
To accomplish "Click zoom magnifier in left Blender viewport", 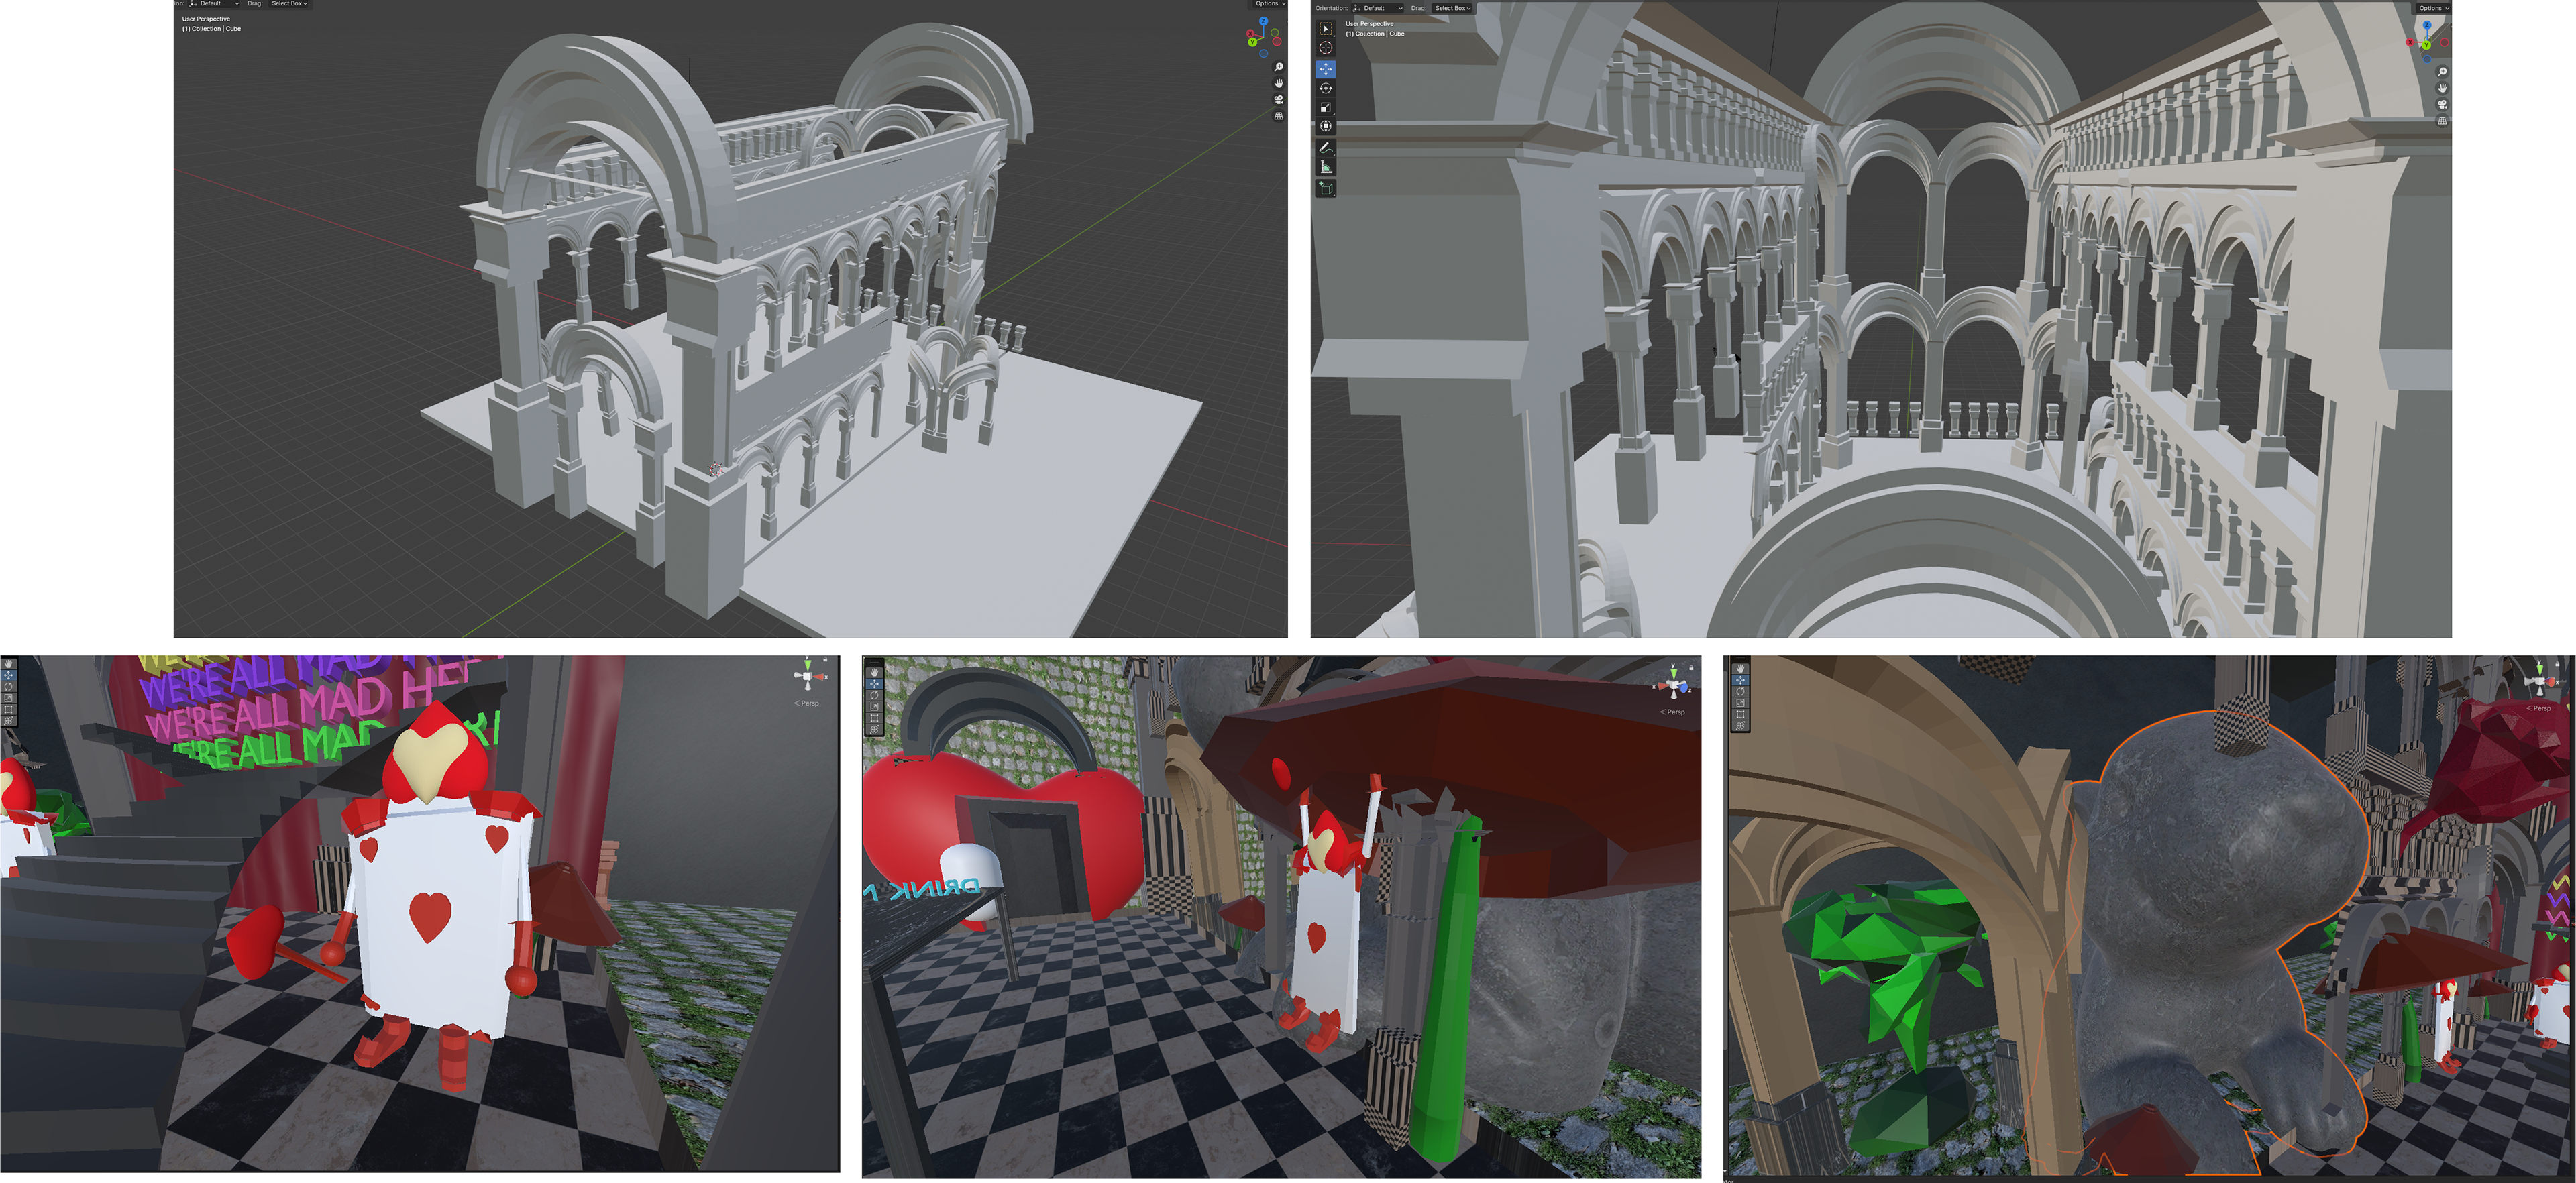I will 1279,67.
